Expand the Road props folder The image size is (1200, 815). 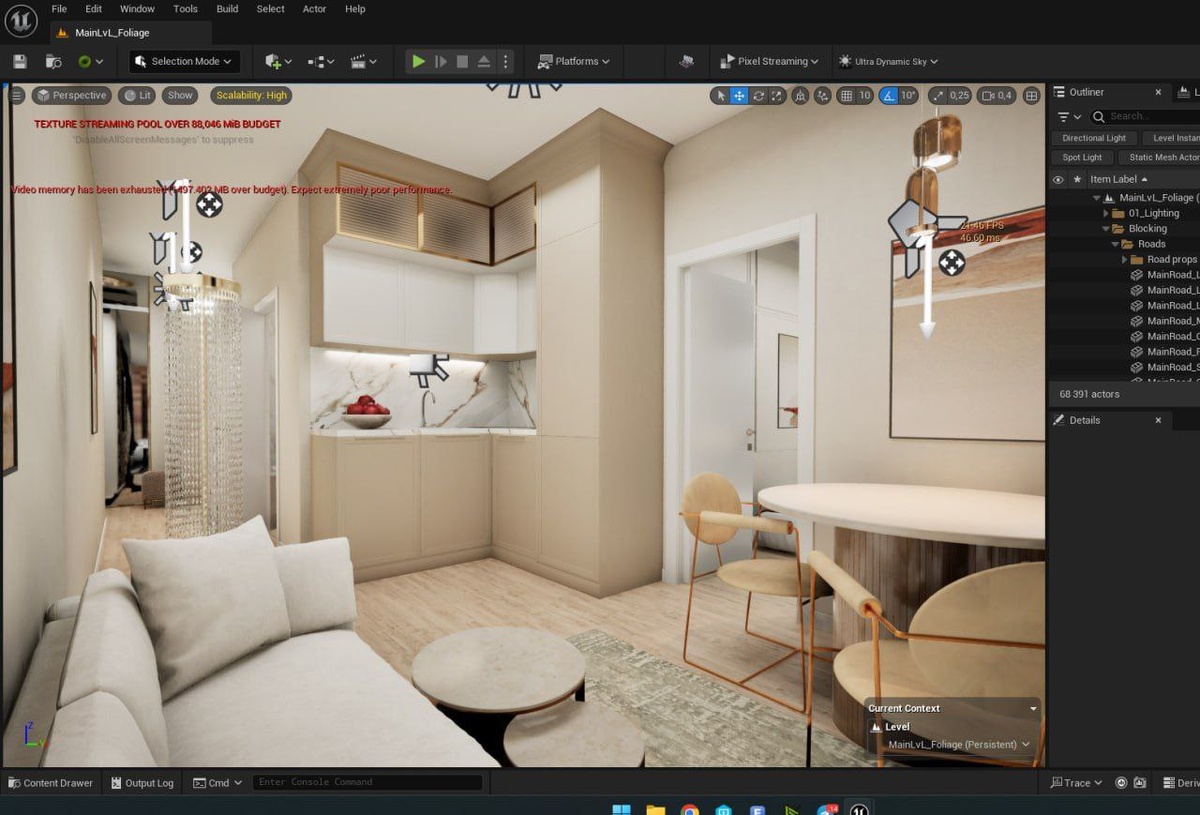coord(1124,259)
